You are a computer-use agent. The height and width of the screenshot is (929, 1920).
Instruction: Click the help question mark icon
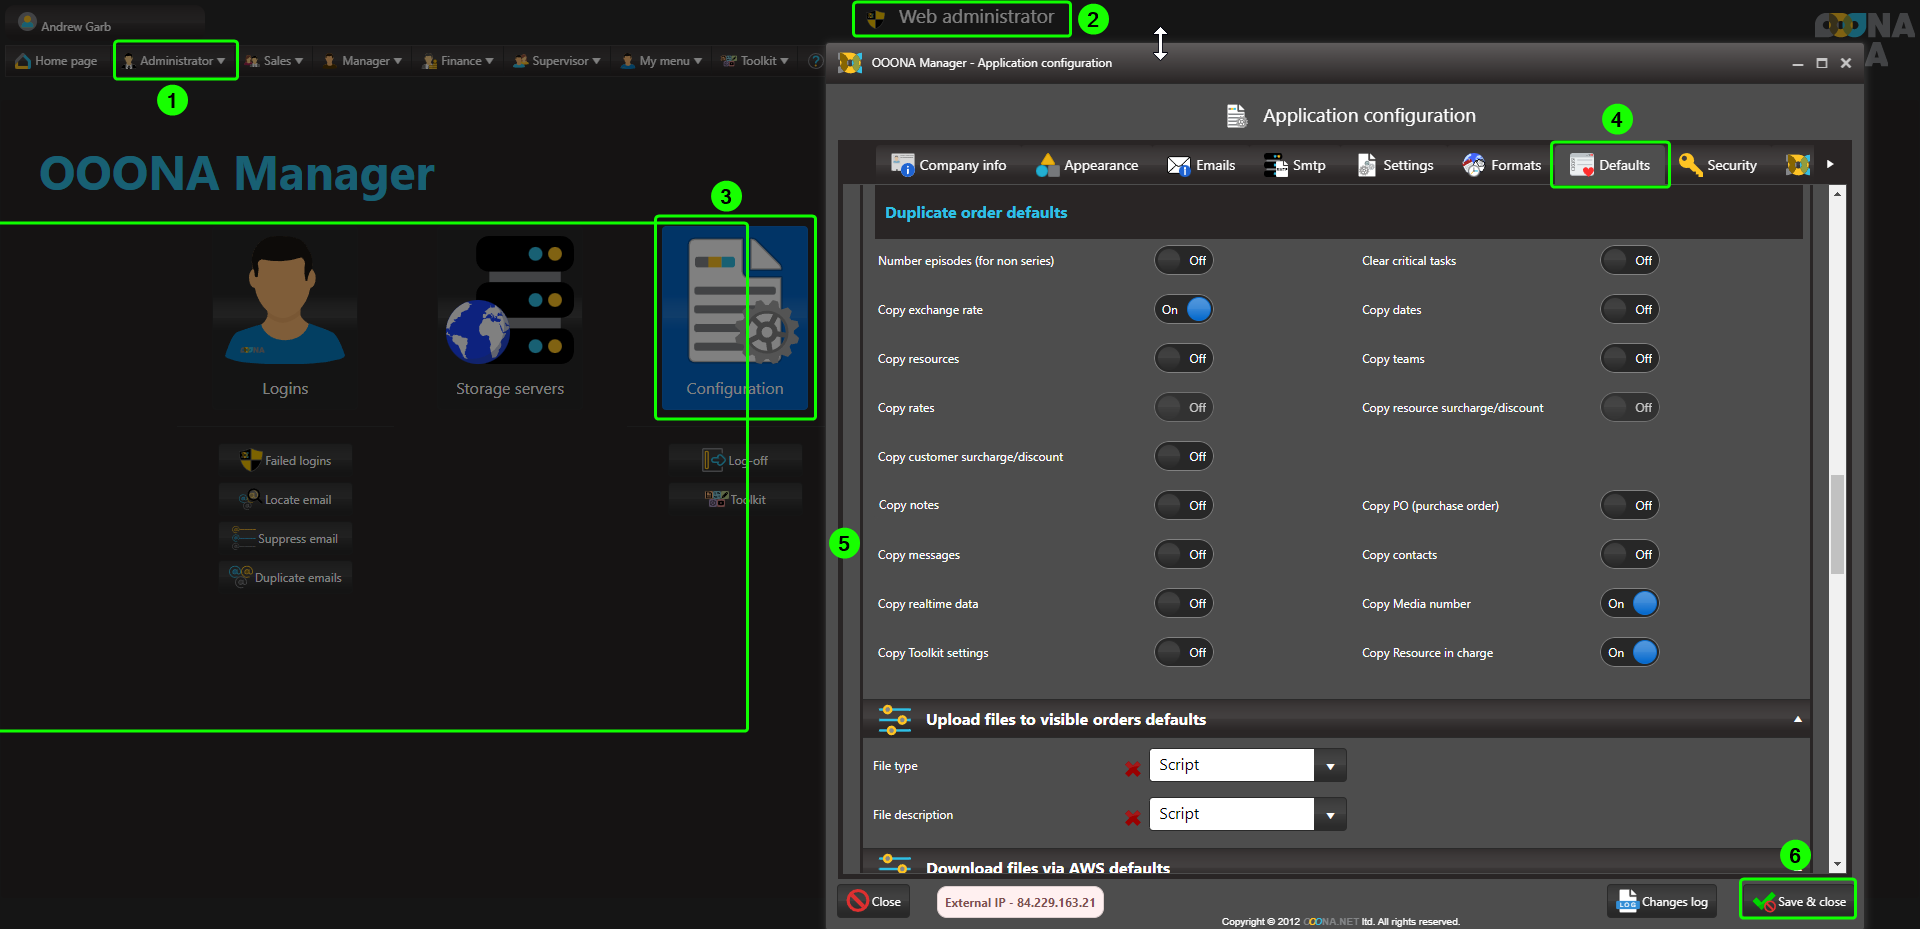tap(815, 61)
